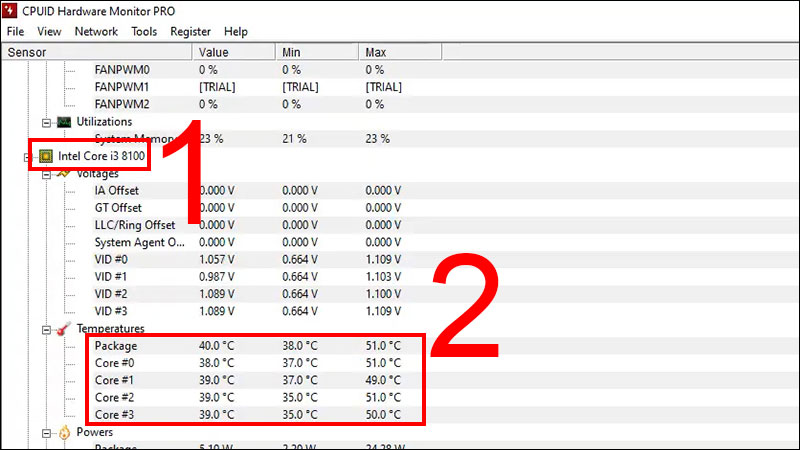This screenshot has height=450, width=800.
Task: Collapse the Utilizations tree node
Action: tap(46, 122)
